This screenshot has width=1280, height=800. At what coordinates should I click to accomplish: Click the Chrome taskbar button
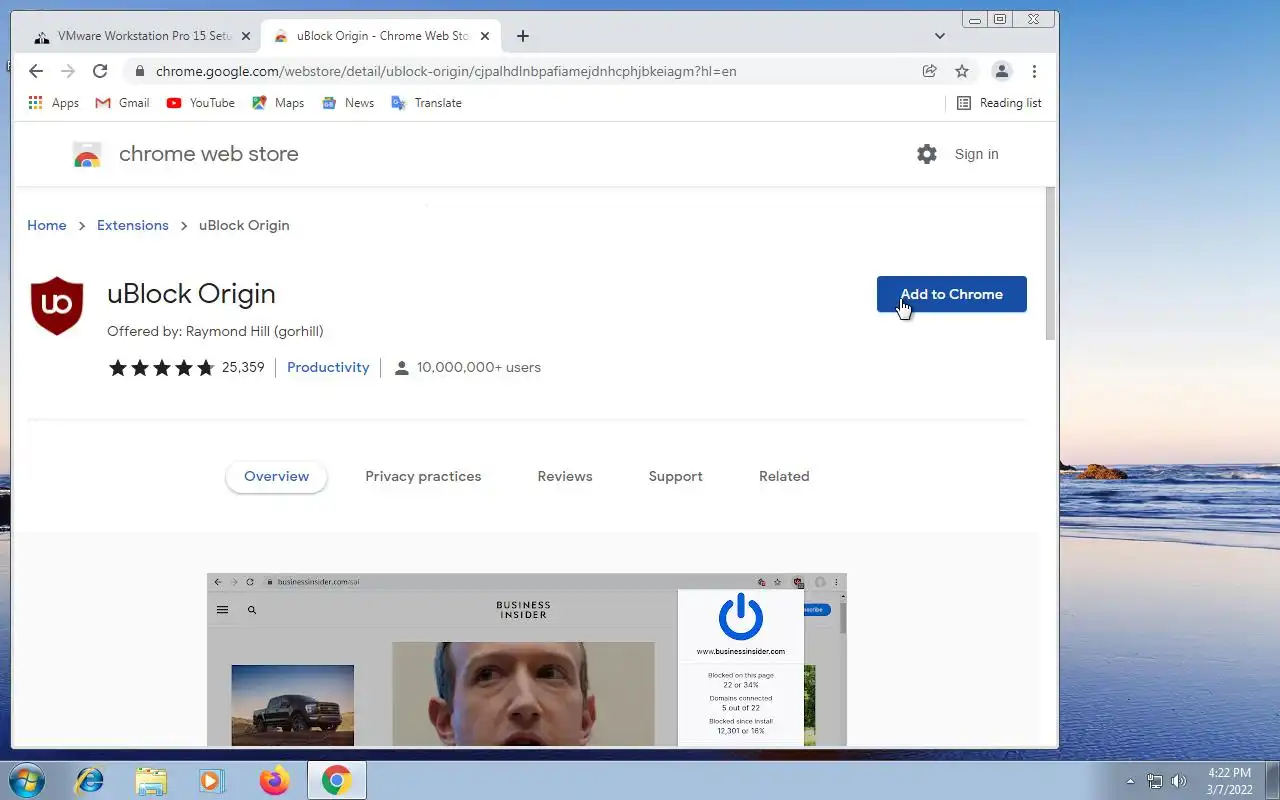336,780
